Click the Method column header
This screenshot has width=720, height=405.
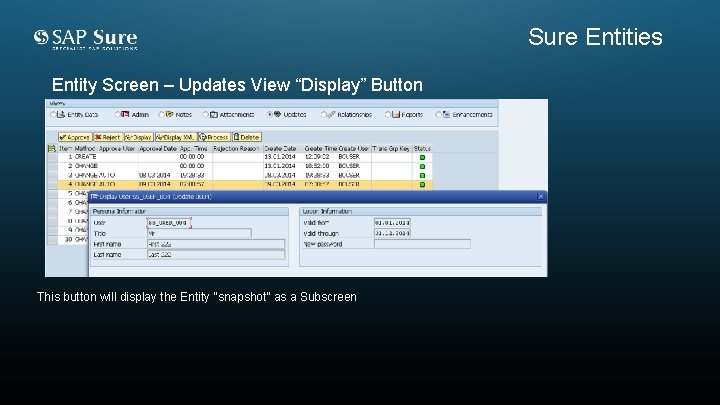point(84,148)
